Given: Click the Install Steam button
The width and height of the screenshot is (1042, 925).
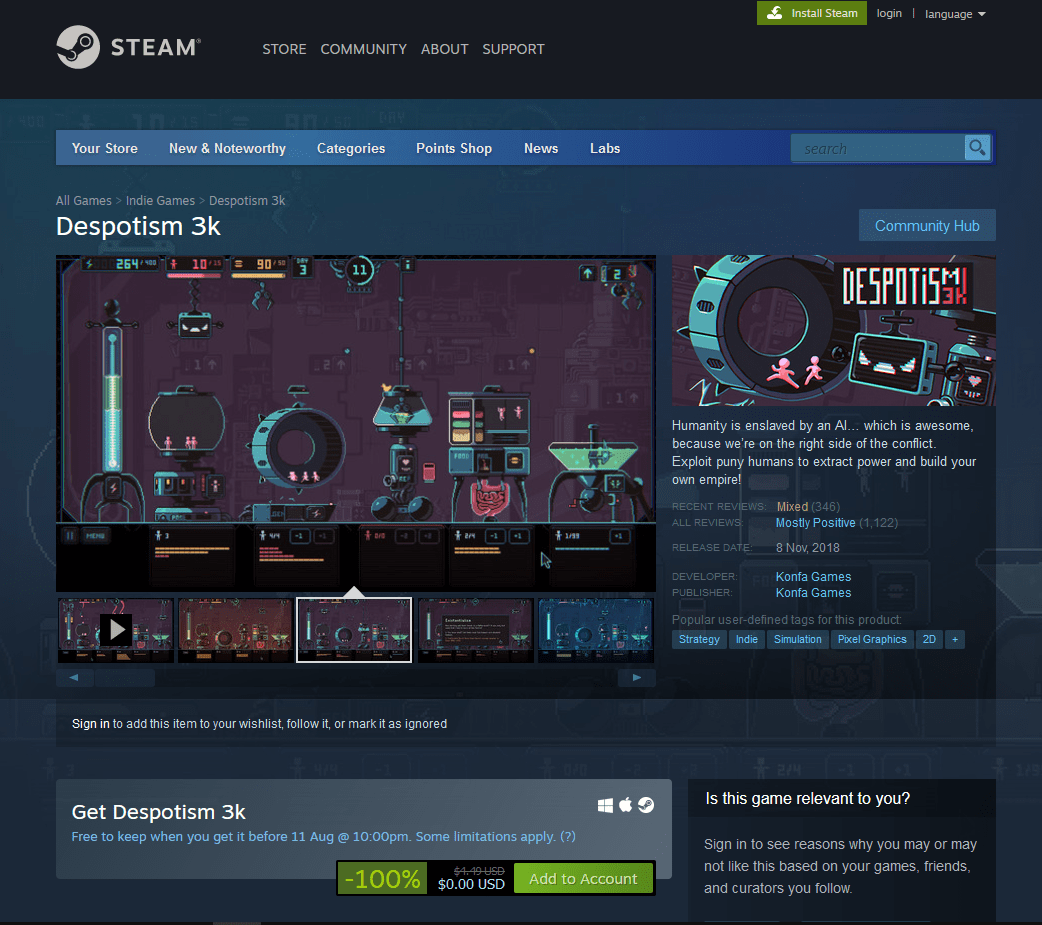Looking at the screenshot, I should (x=811, y=13).
